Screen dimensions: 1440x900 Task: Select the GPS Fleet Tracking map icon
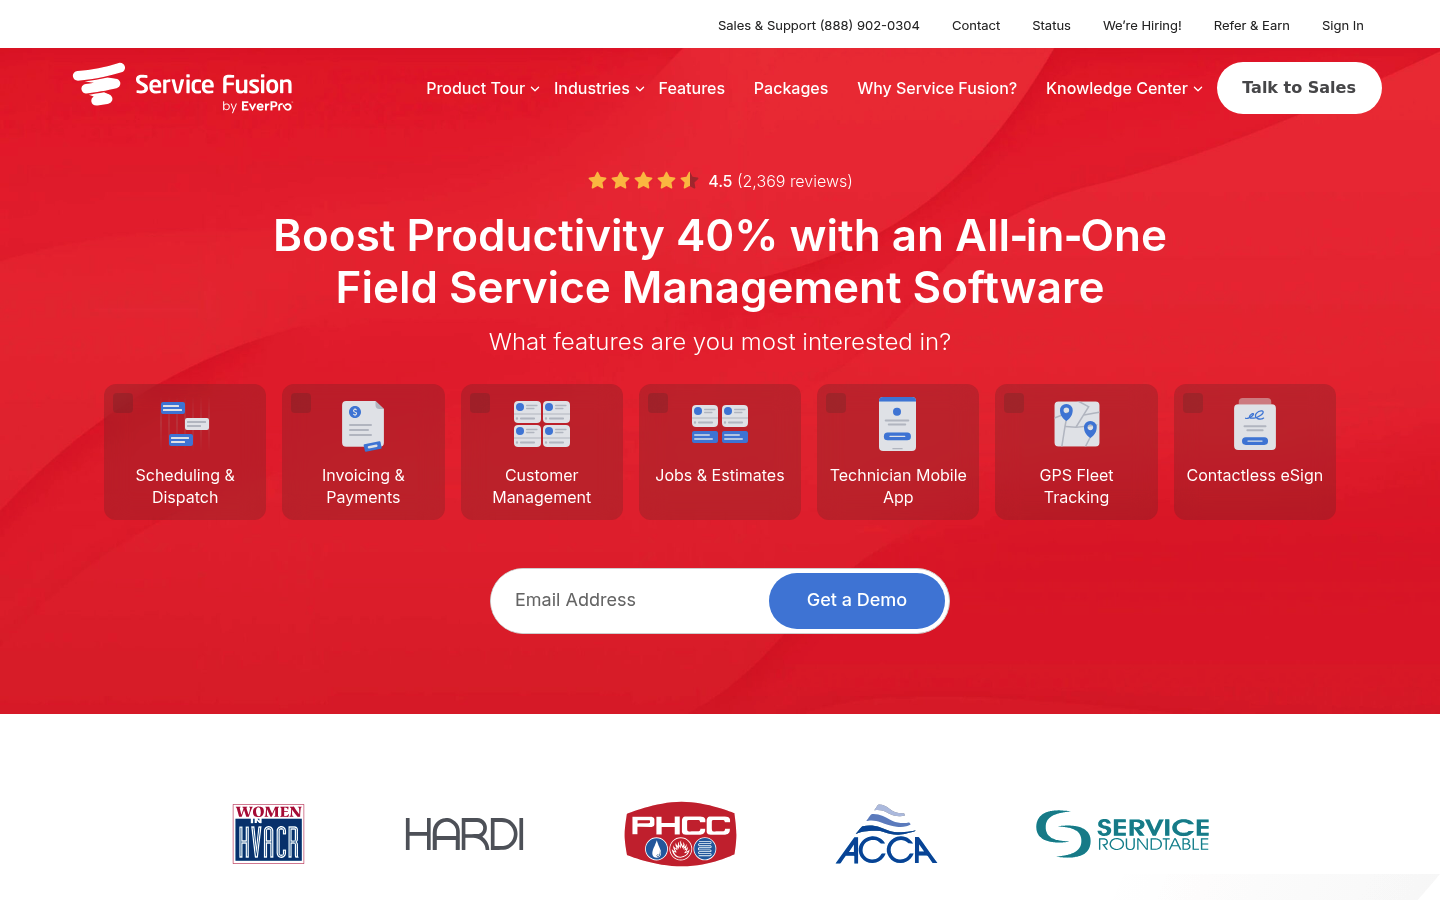coord(1076,424)
